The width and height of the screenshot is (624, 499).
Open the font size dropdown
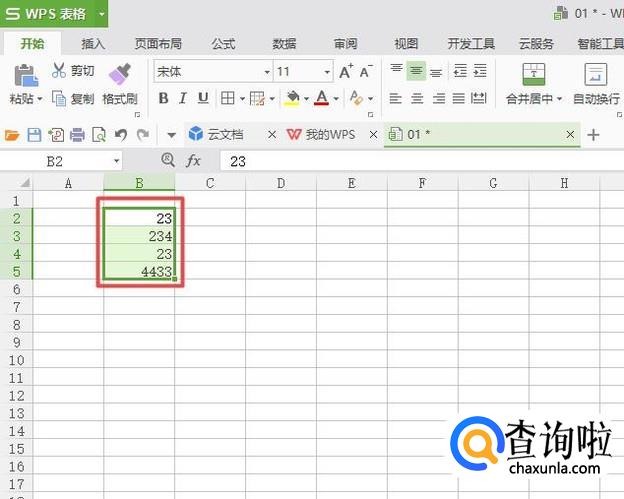click(327, 72)
